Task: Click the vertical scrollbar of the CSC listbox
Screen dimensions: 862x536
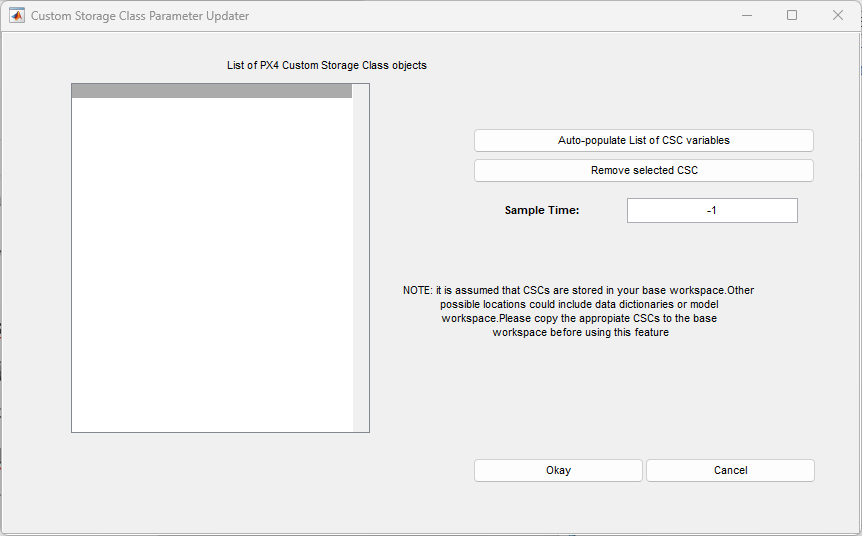Action: coord(361,258)
